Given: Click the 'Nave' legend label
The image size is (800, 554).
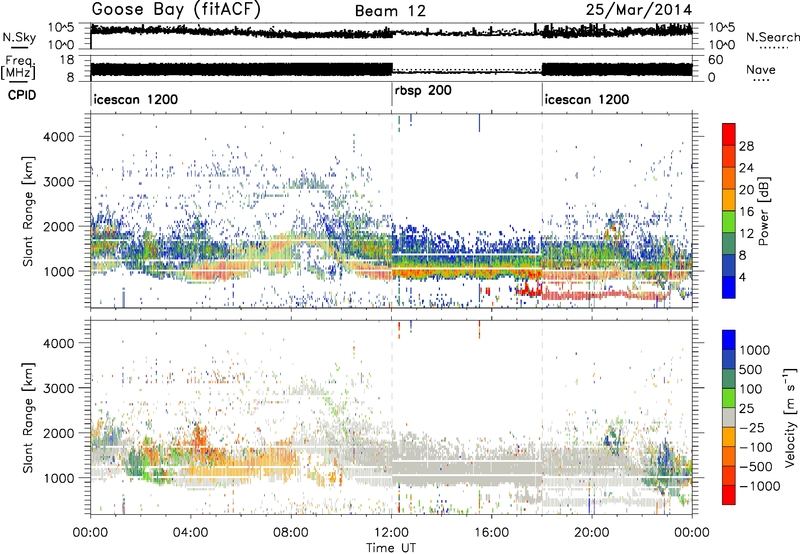Looking at the screenshot, I should point(761,69).
